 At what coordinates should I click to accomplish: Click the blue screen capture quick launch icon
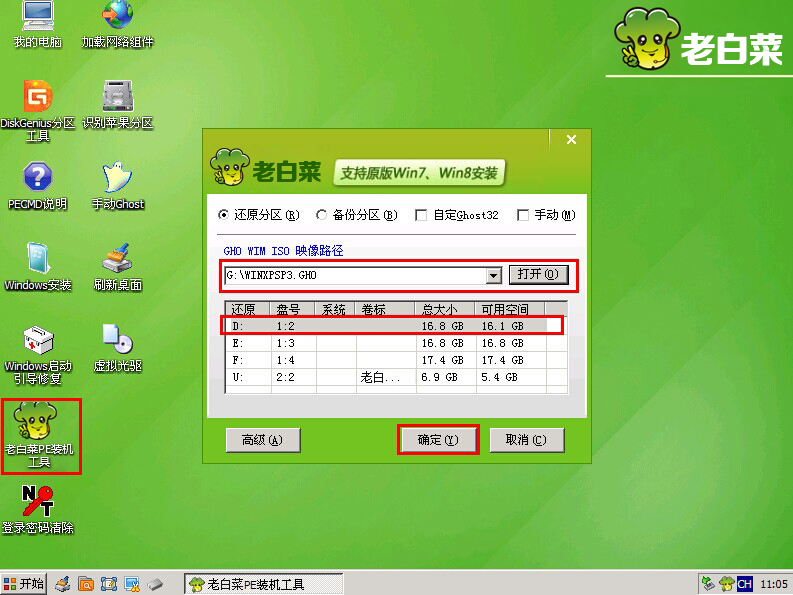[109, 584]
